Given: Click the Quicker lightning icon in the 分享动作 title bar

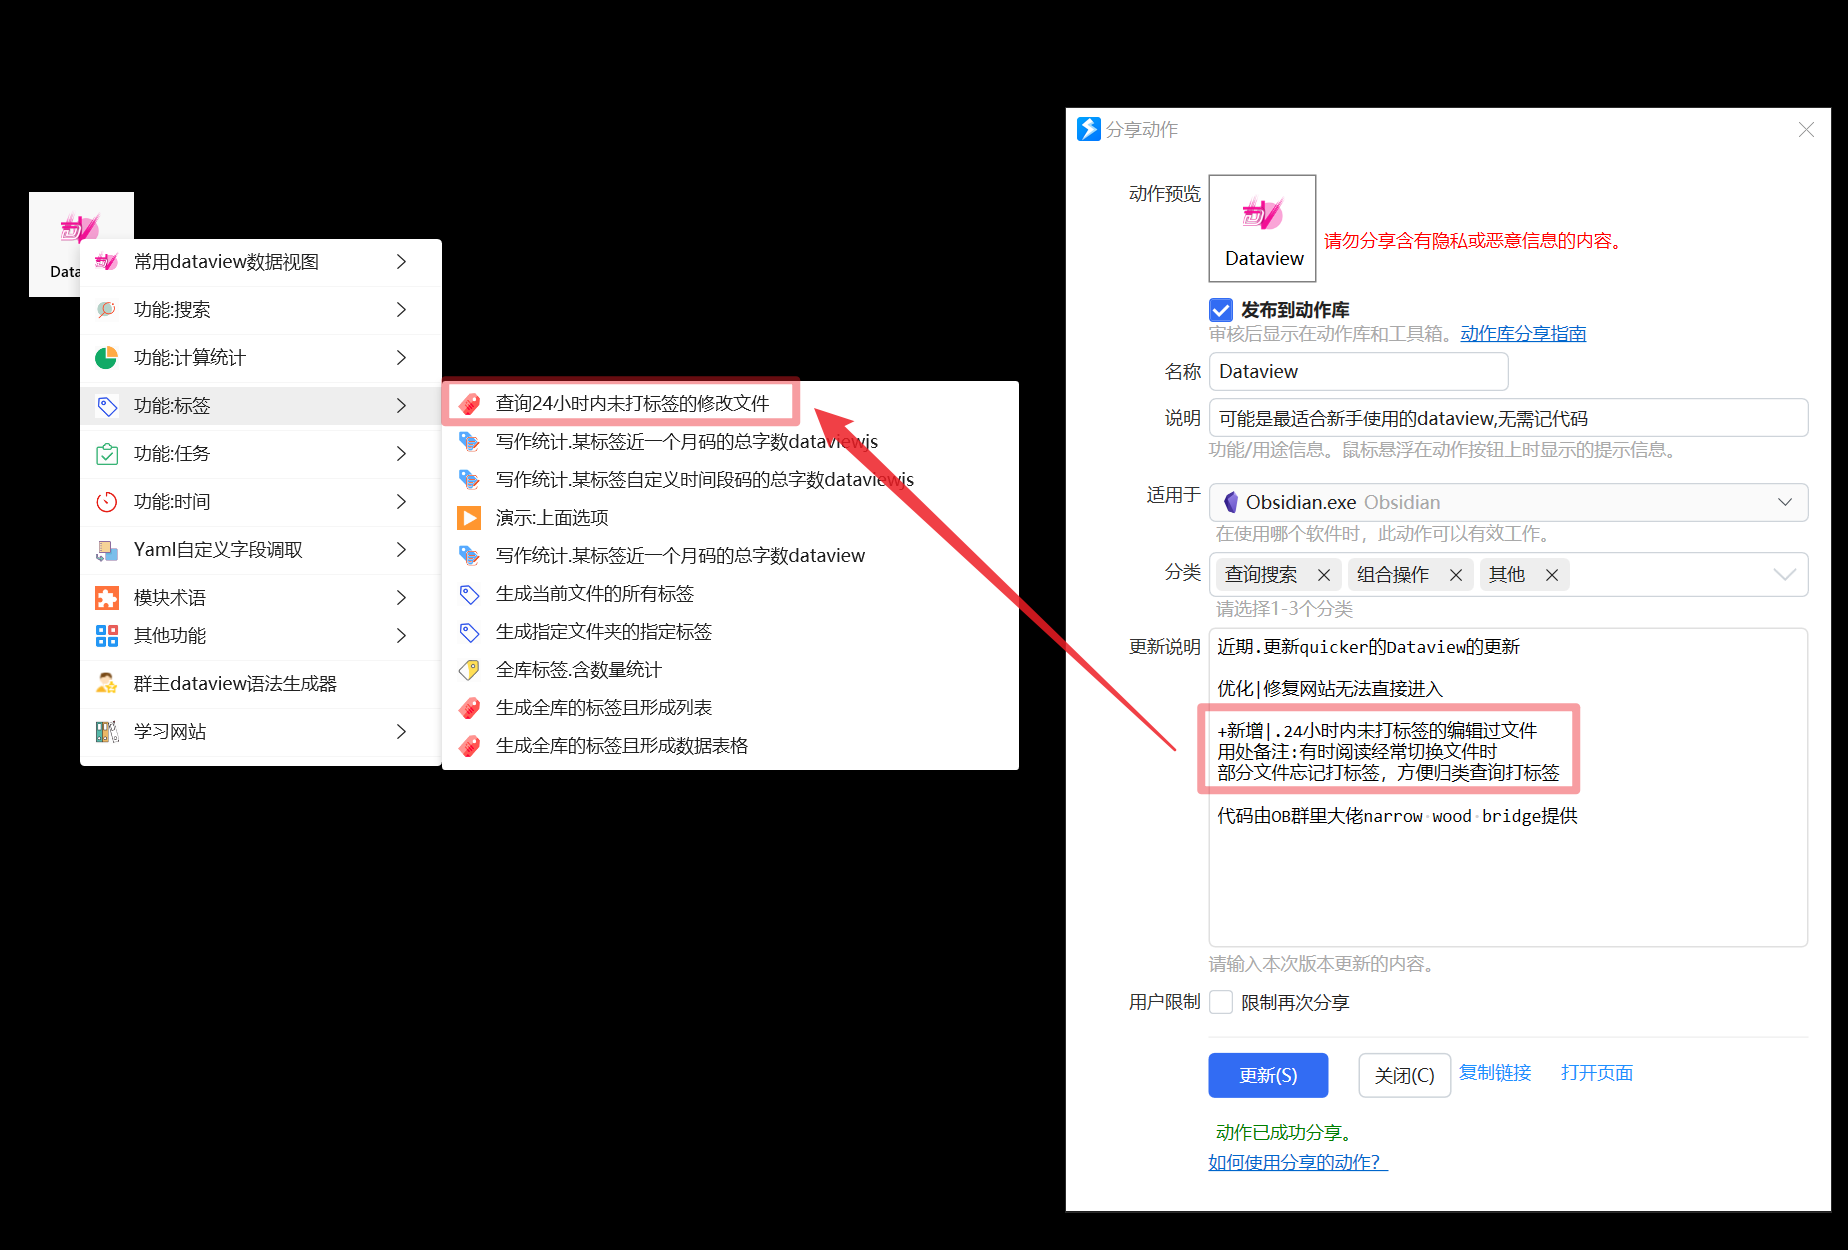Looking at the screenshot, I should tap(1088, 129).
